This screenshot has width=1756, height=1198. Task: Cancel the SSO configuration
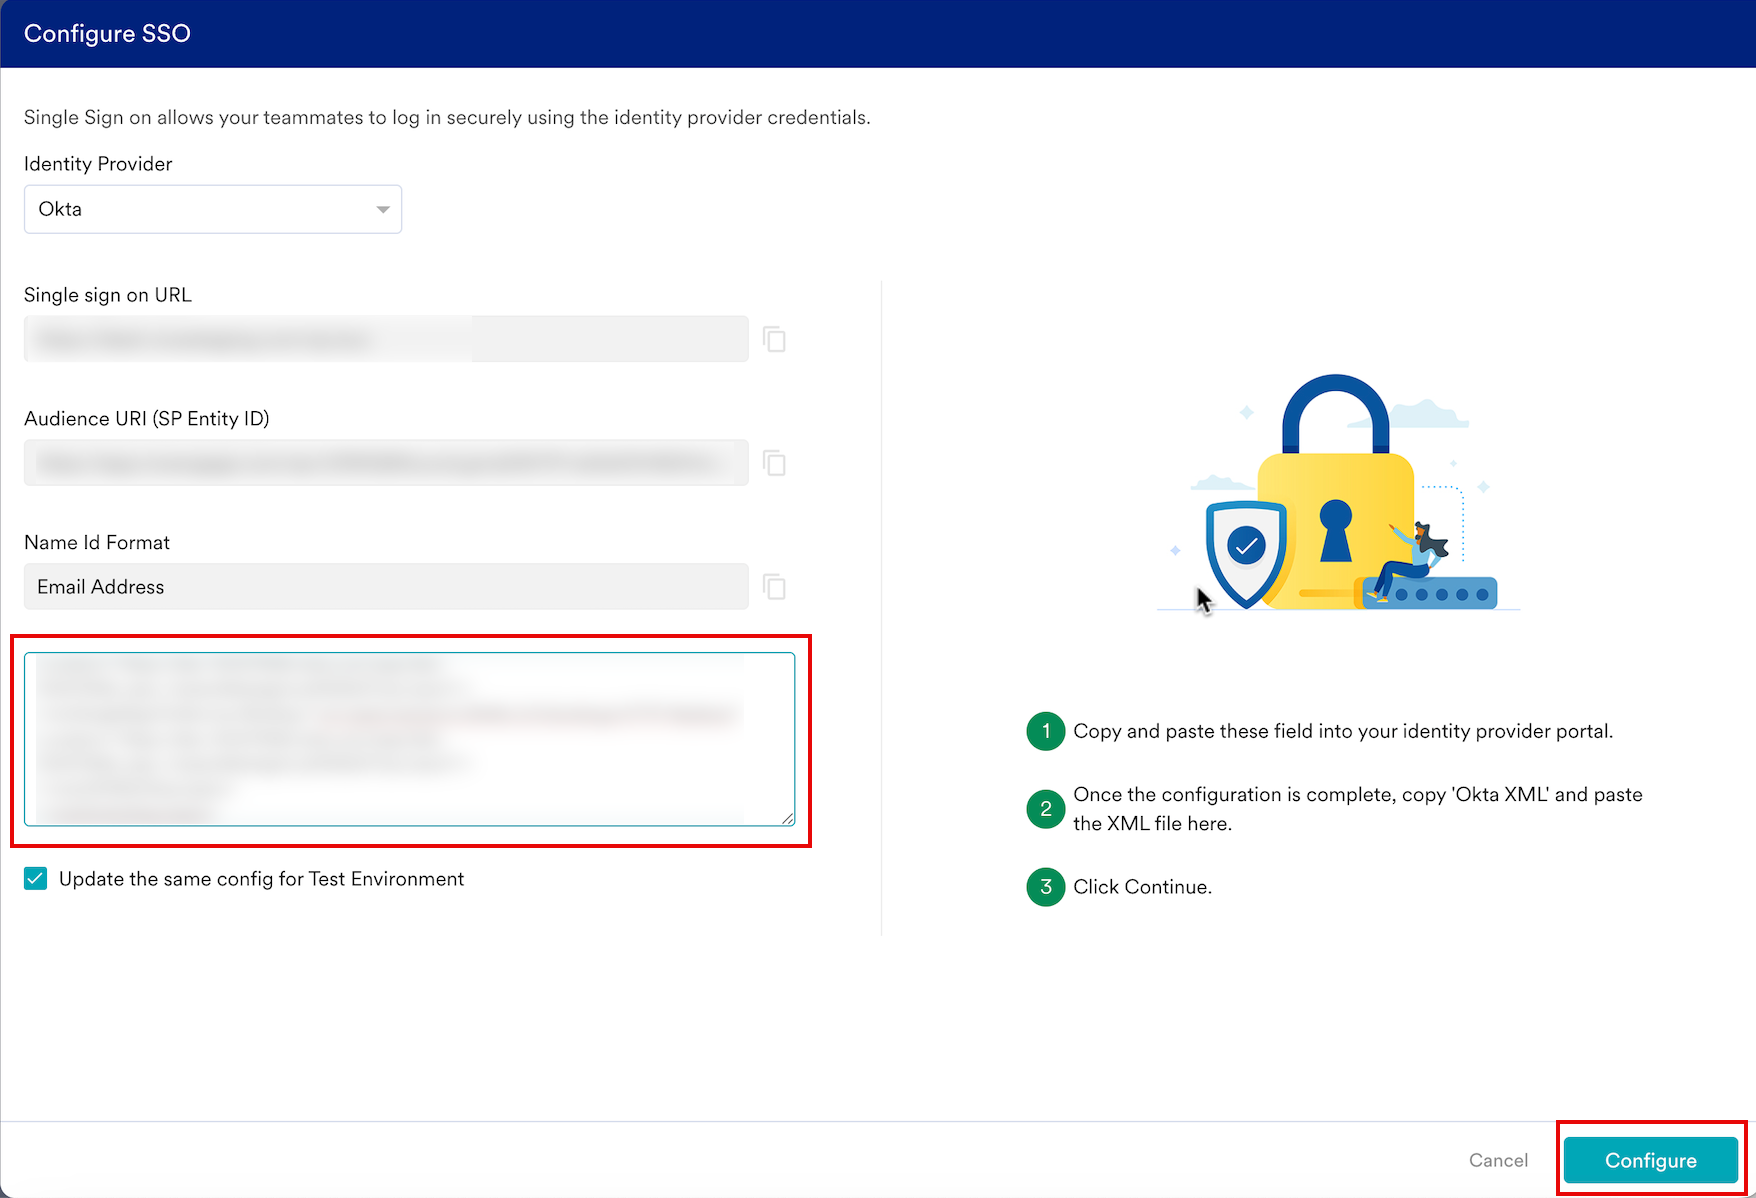(x=1497, y=1160)
